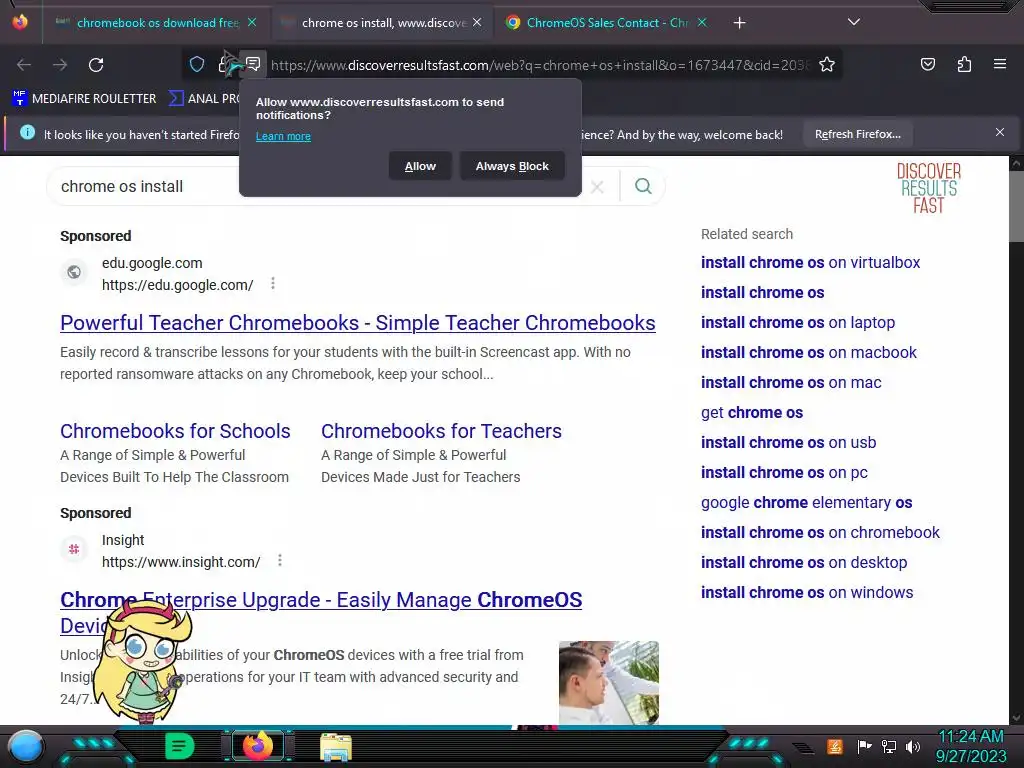This screenshot has width=1024, height=768.
Task: Open a new tab
Action: click(x=739, y=23)
